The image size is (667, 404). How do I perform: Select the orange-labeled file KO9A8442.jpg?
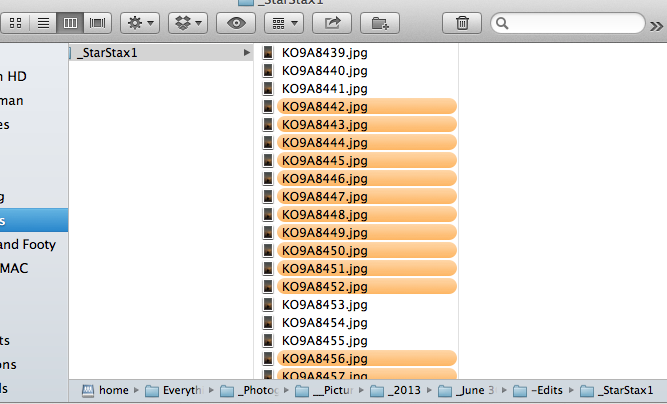click(x=324, y=106)
